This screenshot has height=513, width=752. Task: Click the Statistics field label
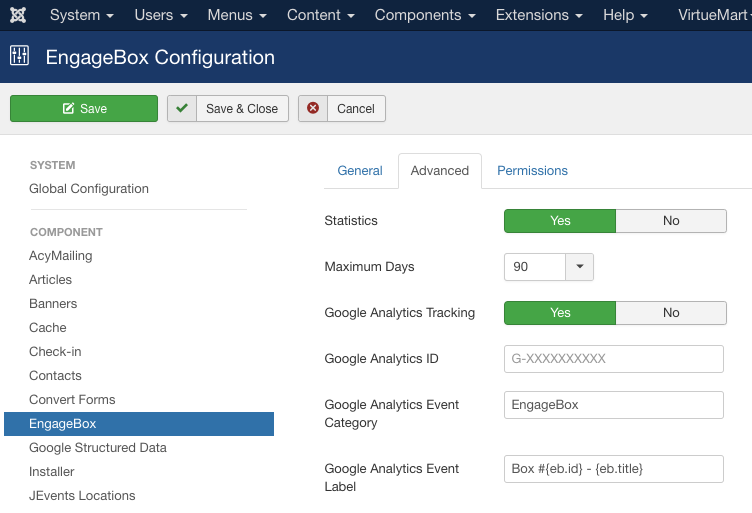point(351,221)
